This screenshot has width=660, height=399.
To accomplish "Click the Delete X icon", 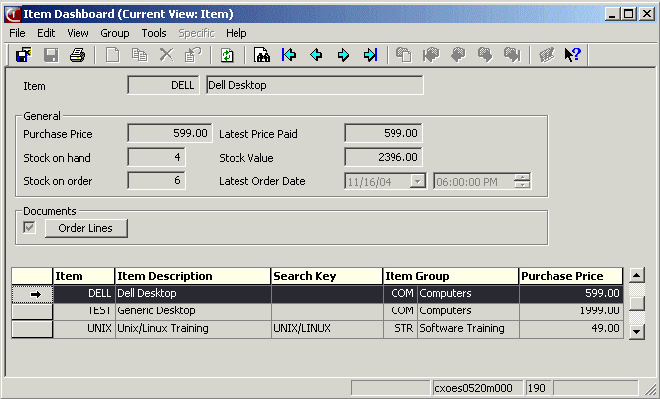I will point(166,55).
